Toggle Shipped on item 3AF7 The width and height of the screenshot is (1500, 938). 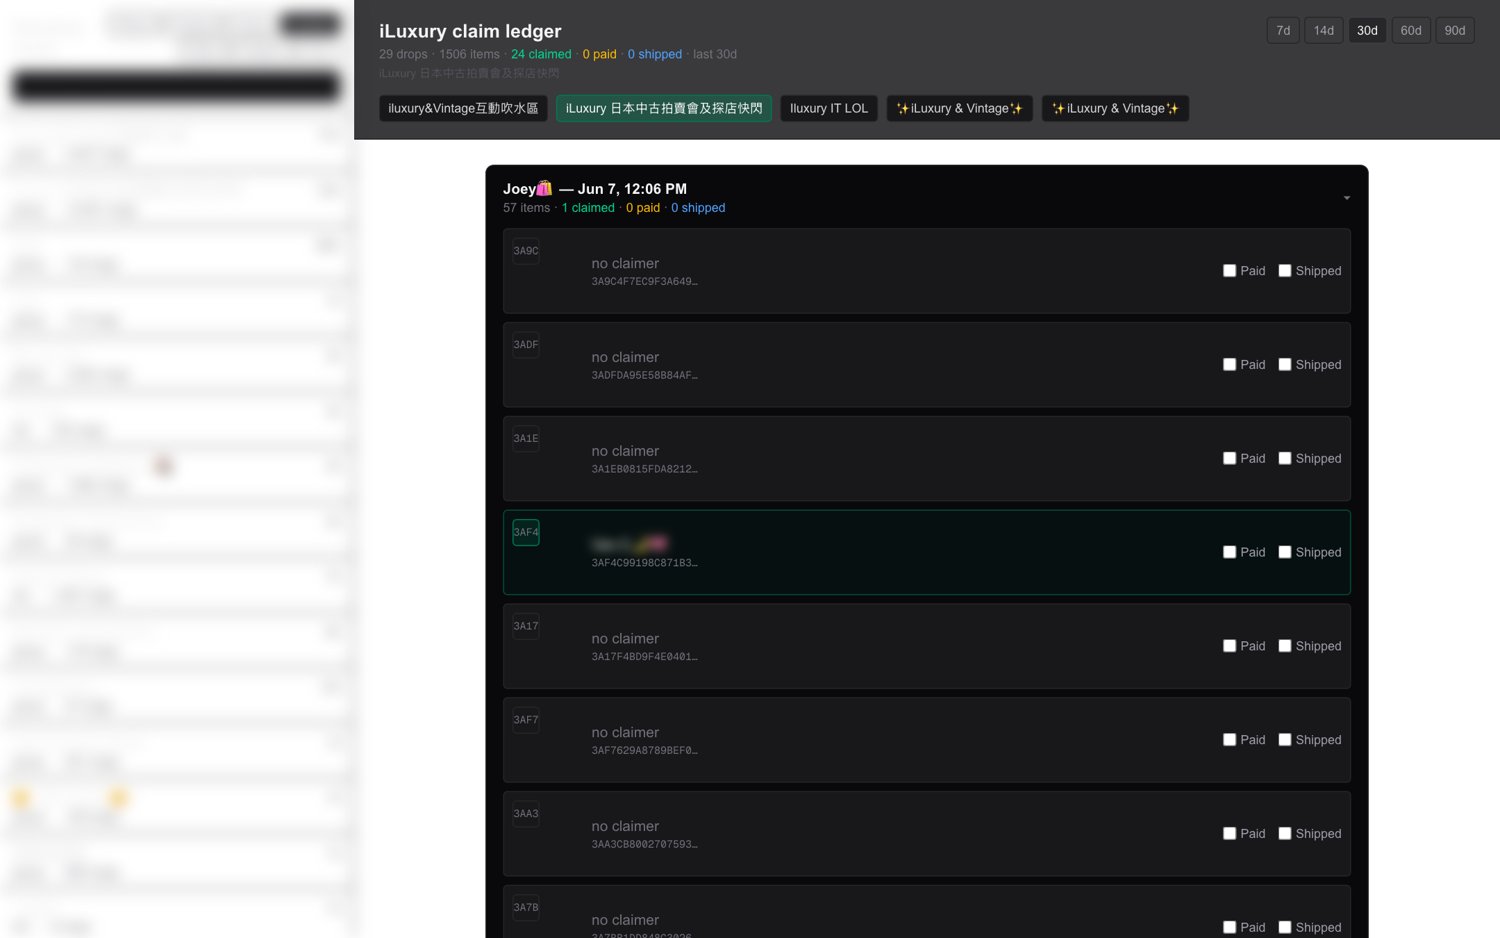tap(1285, 740)
